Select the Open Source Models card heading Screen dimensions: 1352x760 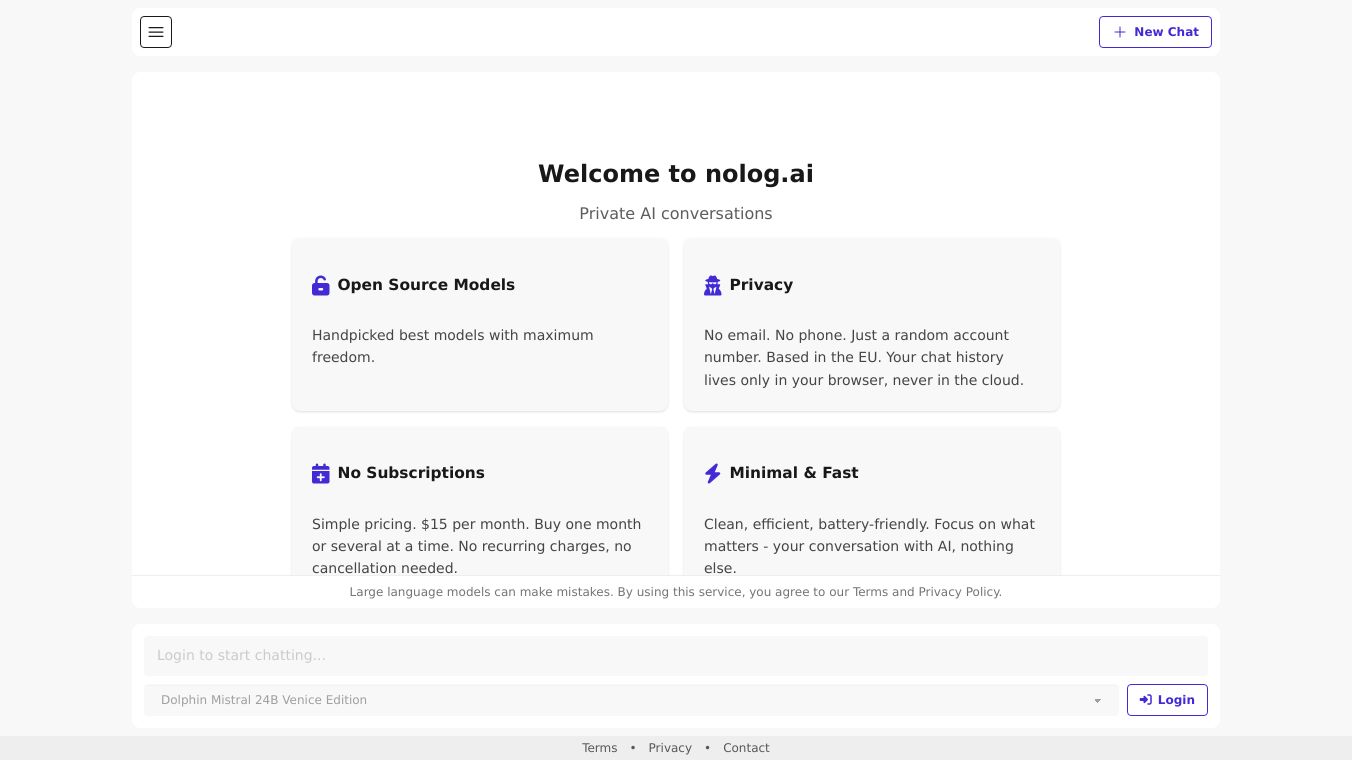point(426,285)
